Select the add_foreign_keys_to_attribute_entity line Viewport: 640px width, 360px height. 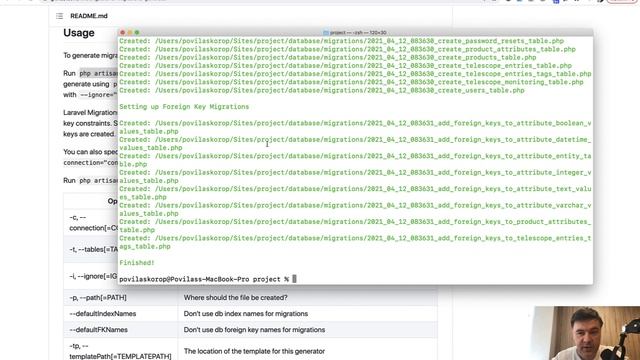click(x=355, y=160)
